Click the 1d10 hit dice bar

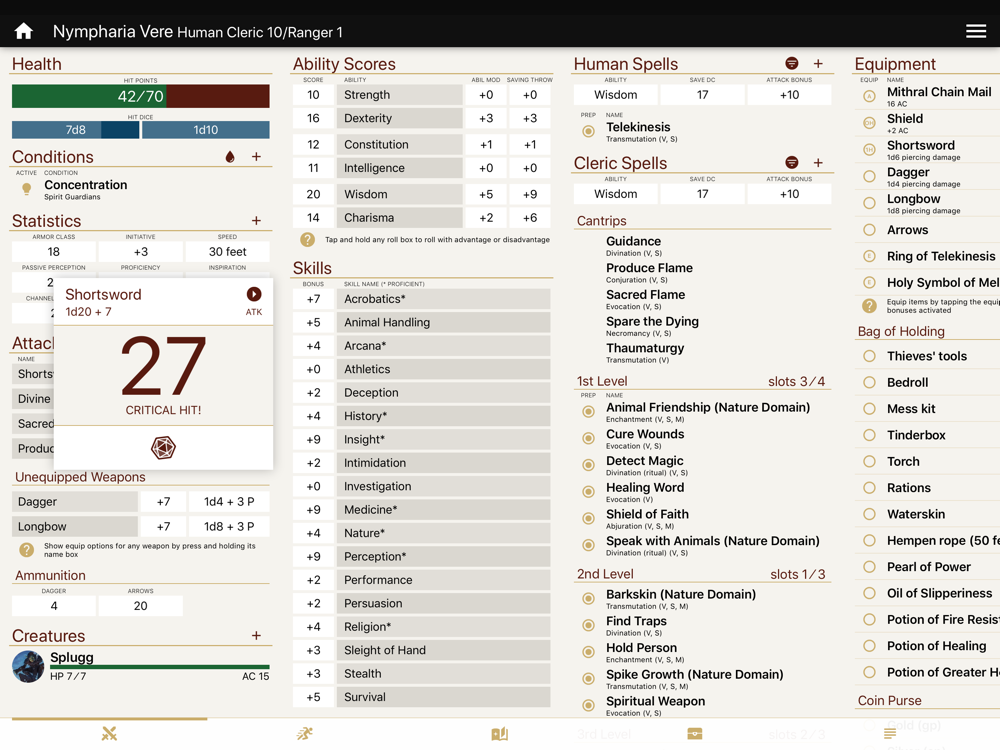click(205, 129)
